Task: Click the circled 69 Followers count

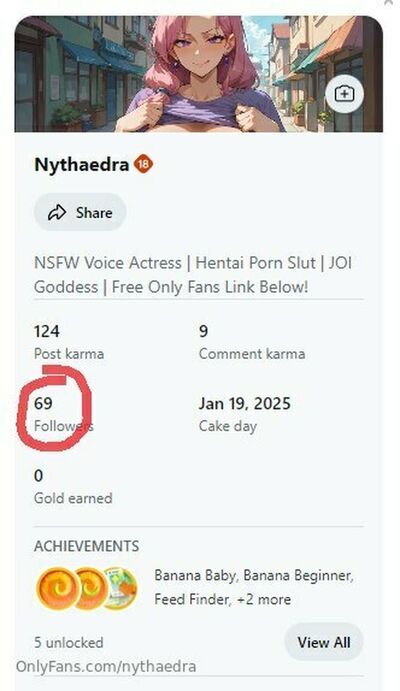Action: pos(63,414)
